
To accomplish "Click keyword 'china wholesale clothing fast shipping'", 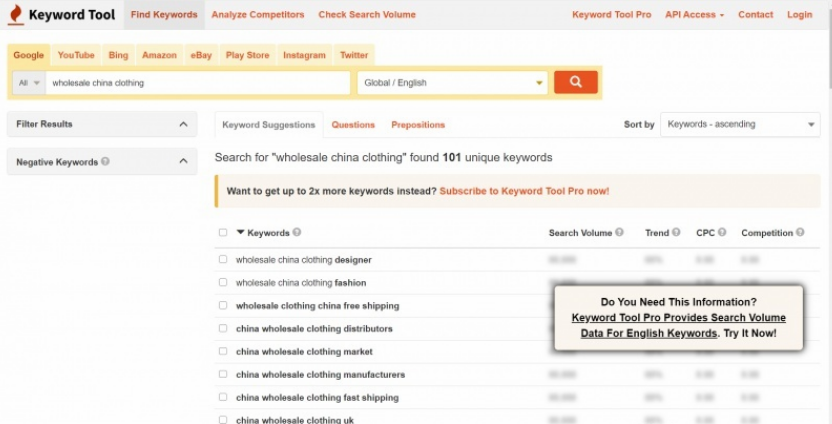I will point(317,397).
